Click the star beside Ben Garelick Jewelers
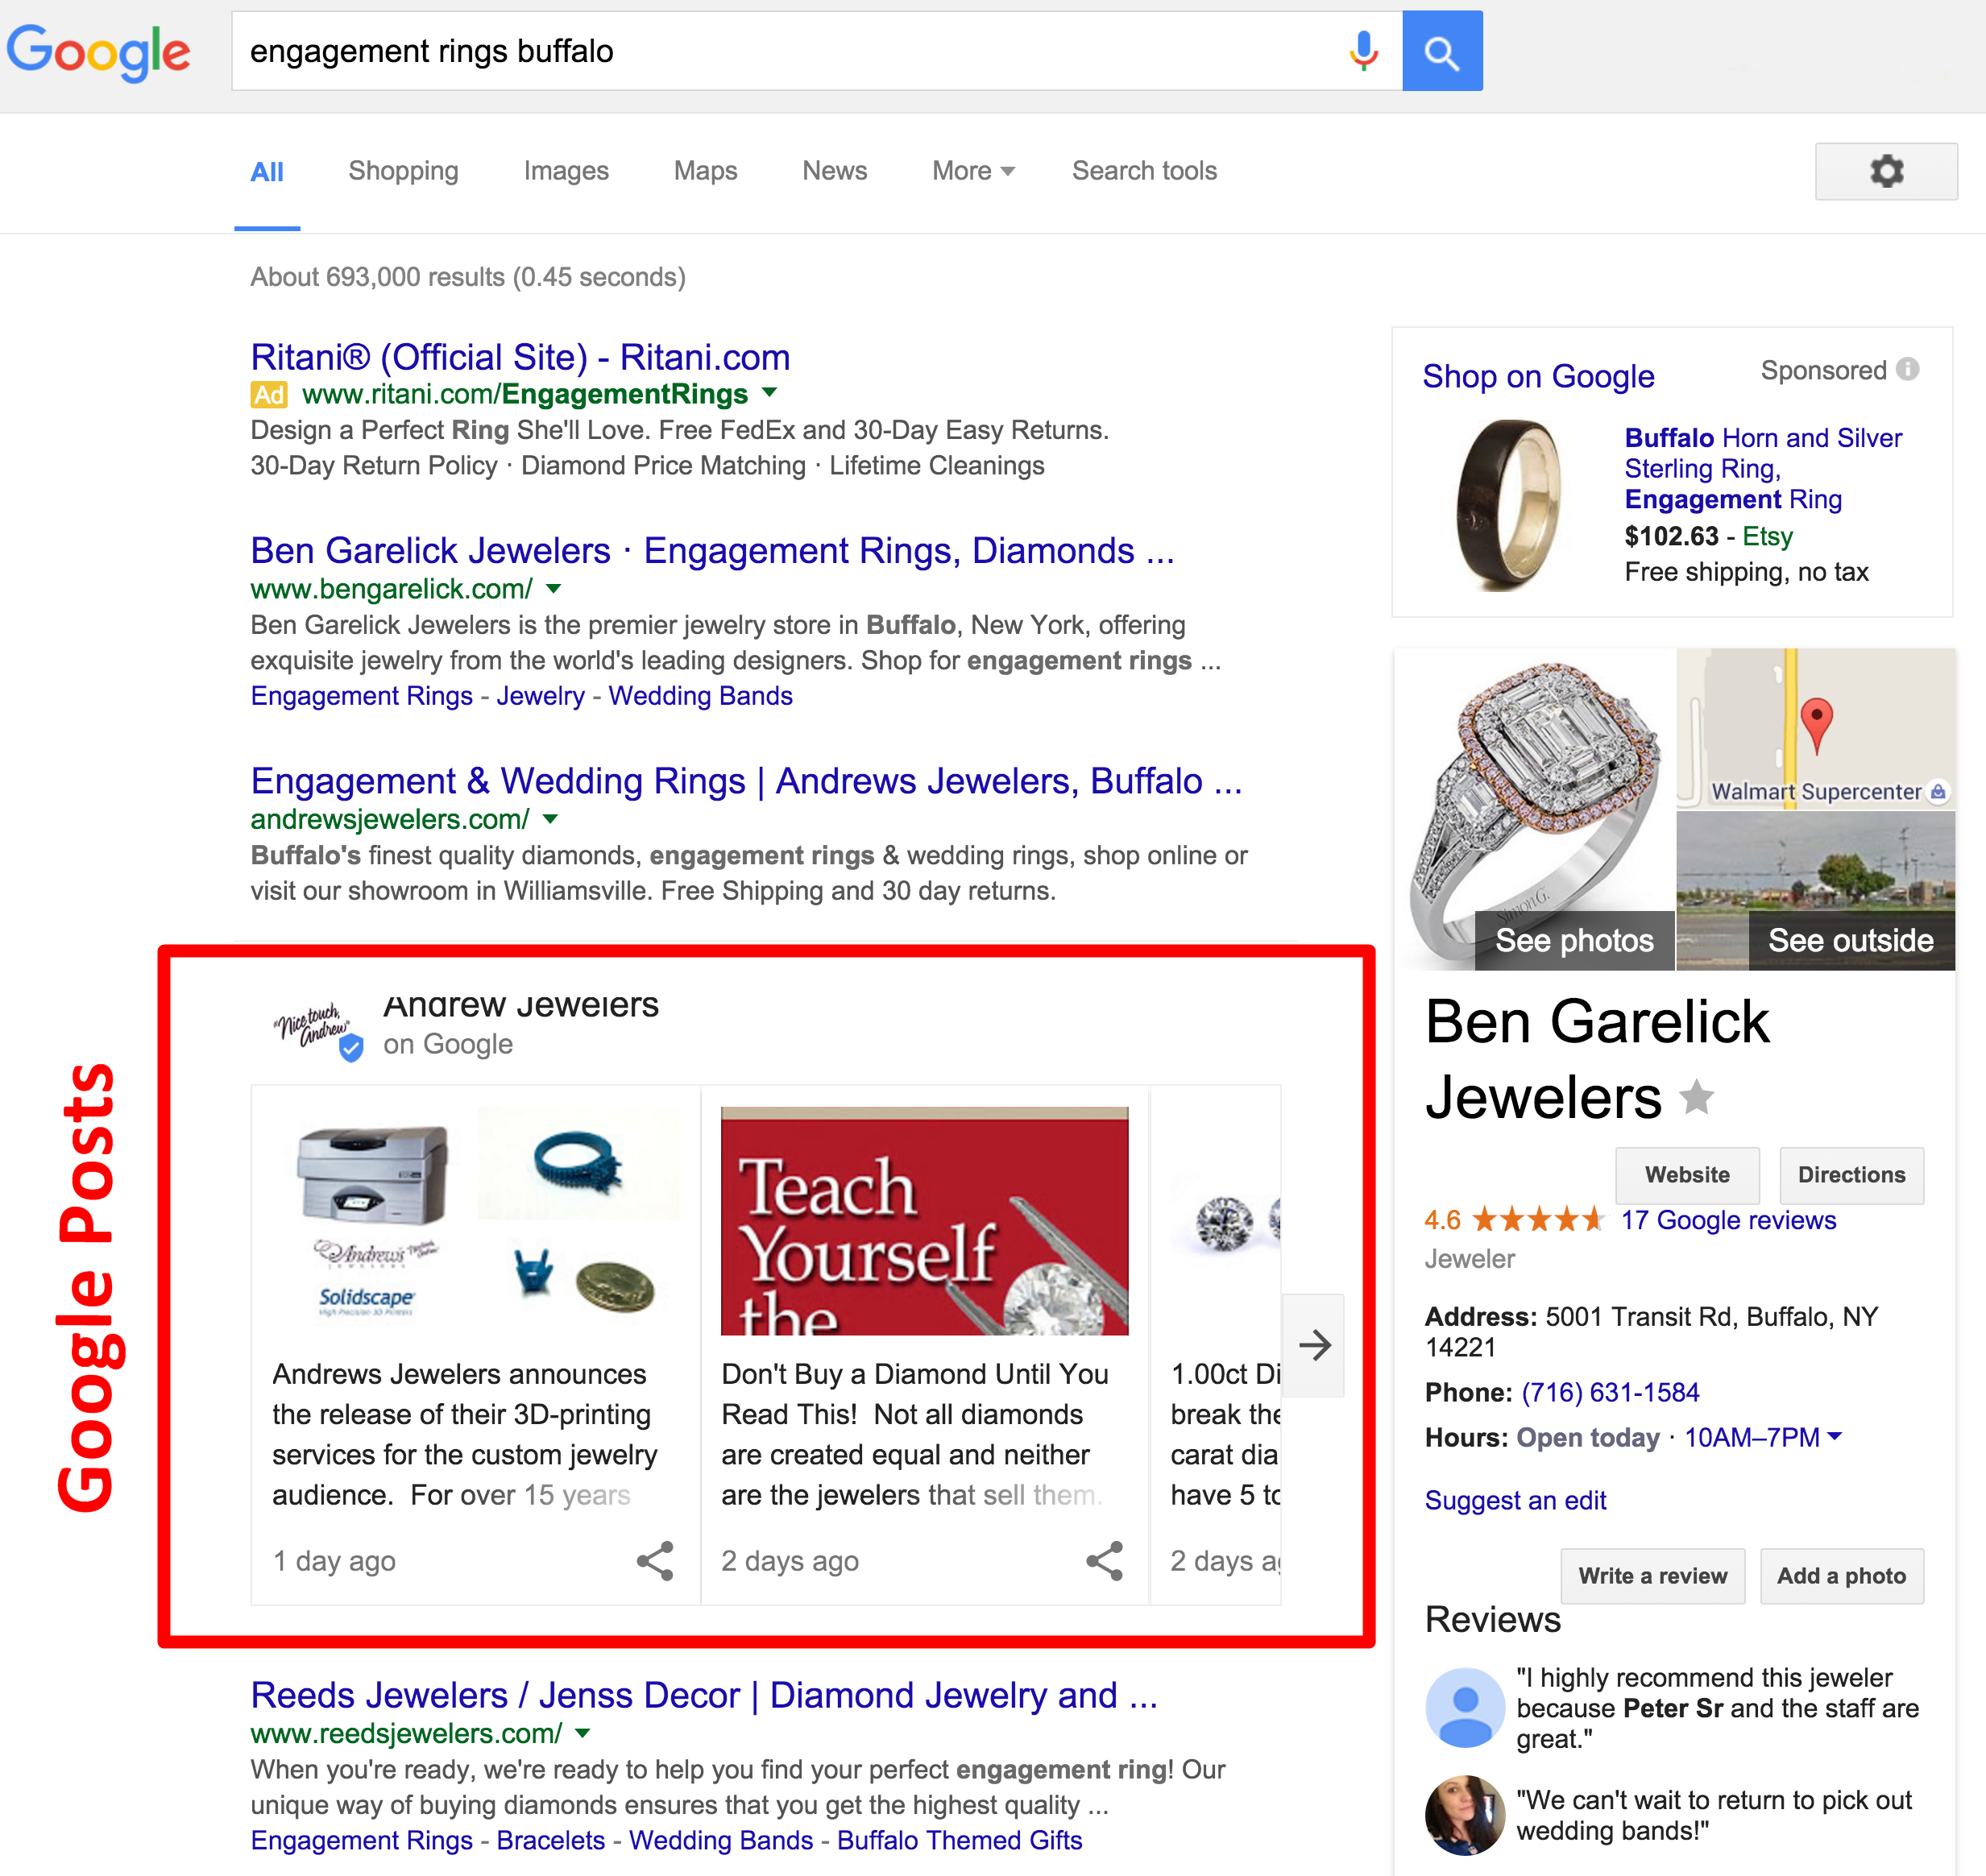Image resolution: width=1986 pixels, height=1876 pixels. pyautogui.click(x=1696, y=1097)
